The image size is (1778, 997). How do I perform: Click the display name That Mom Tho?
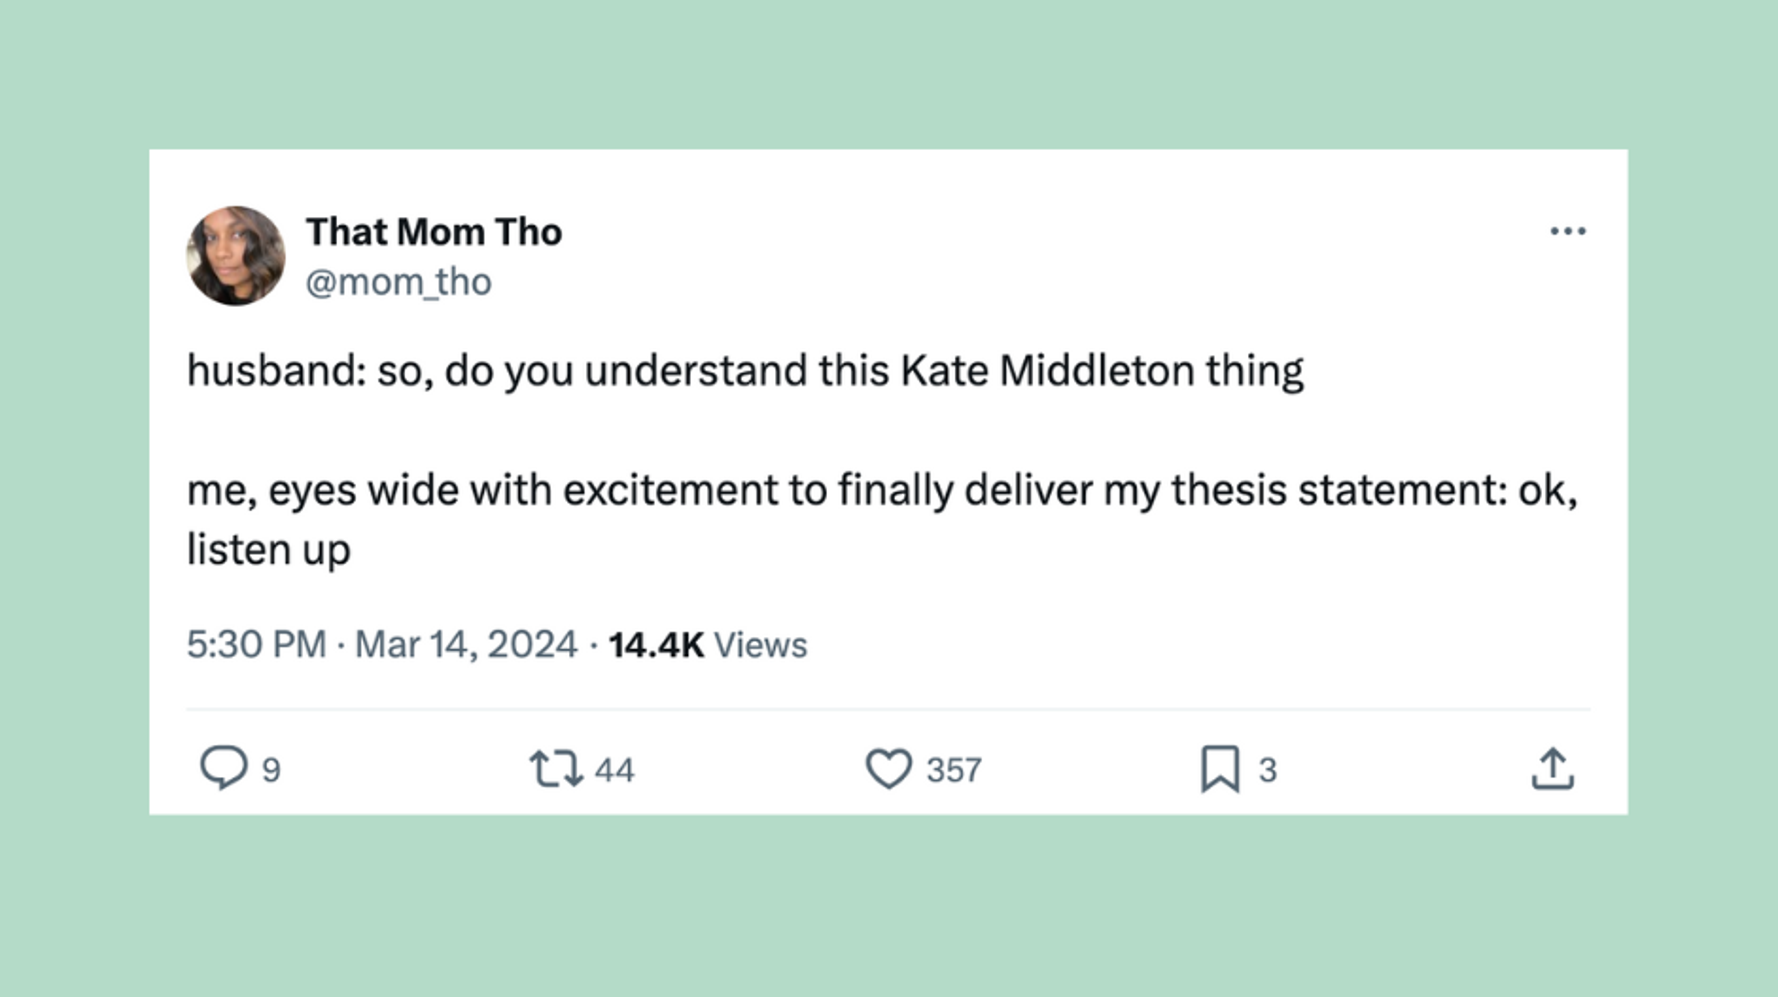(x=434, y=232)
